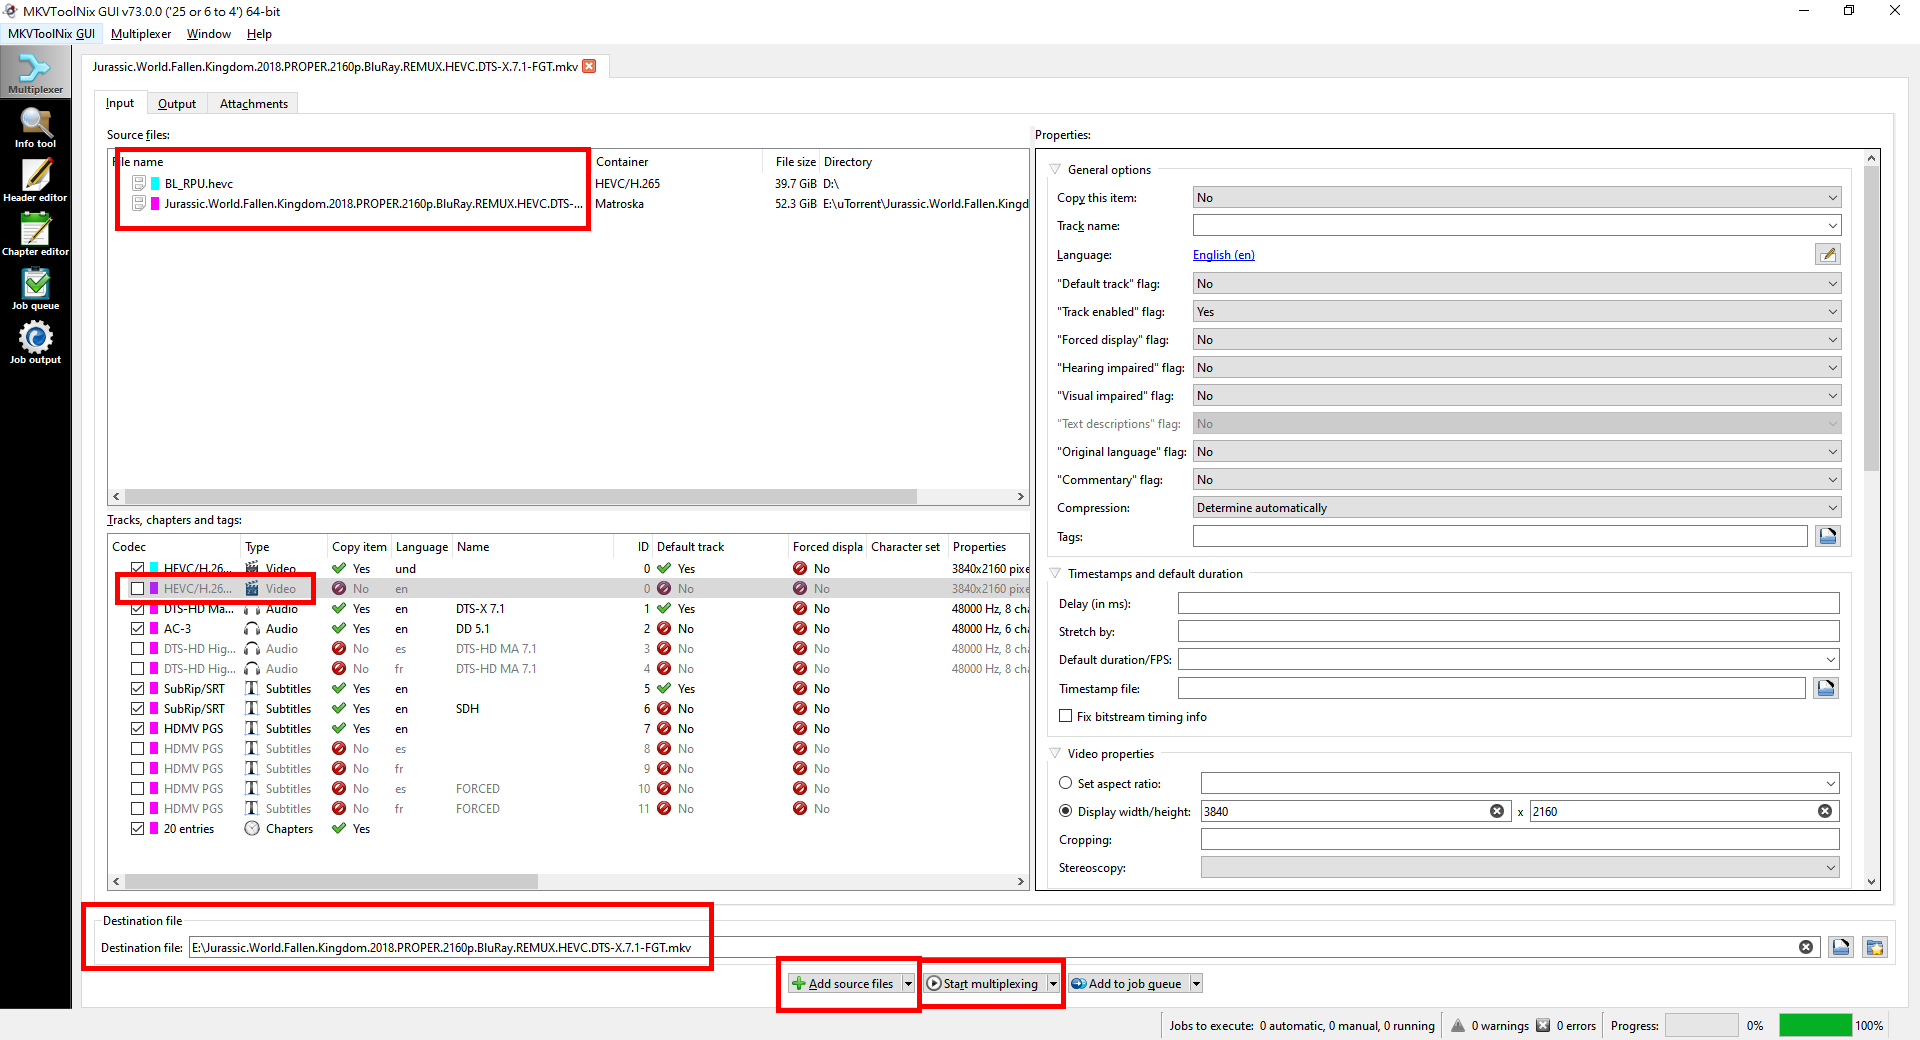1920x1040 pixels.
Task: Open the Header editor
Action: coord(35,182)
